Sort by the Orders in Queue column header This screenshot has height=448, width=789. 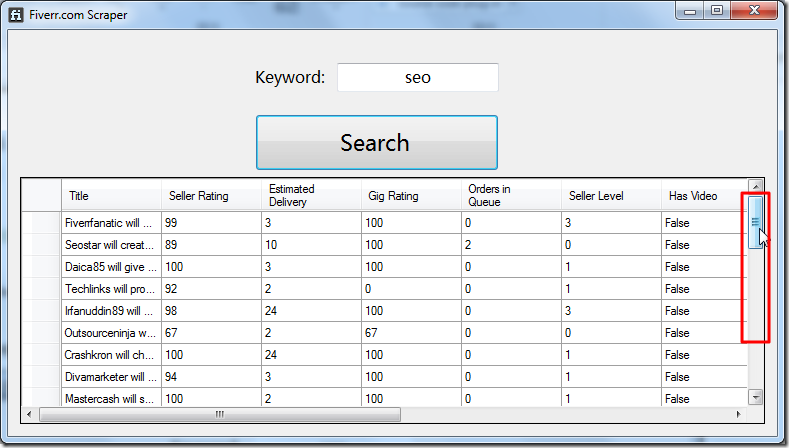click(x=511, y=195)
